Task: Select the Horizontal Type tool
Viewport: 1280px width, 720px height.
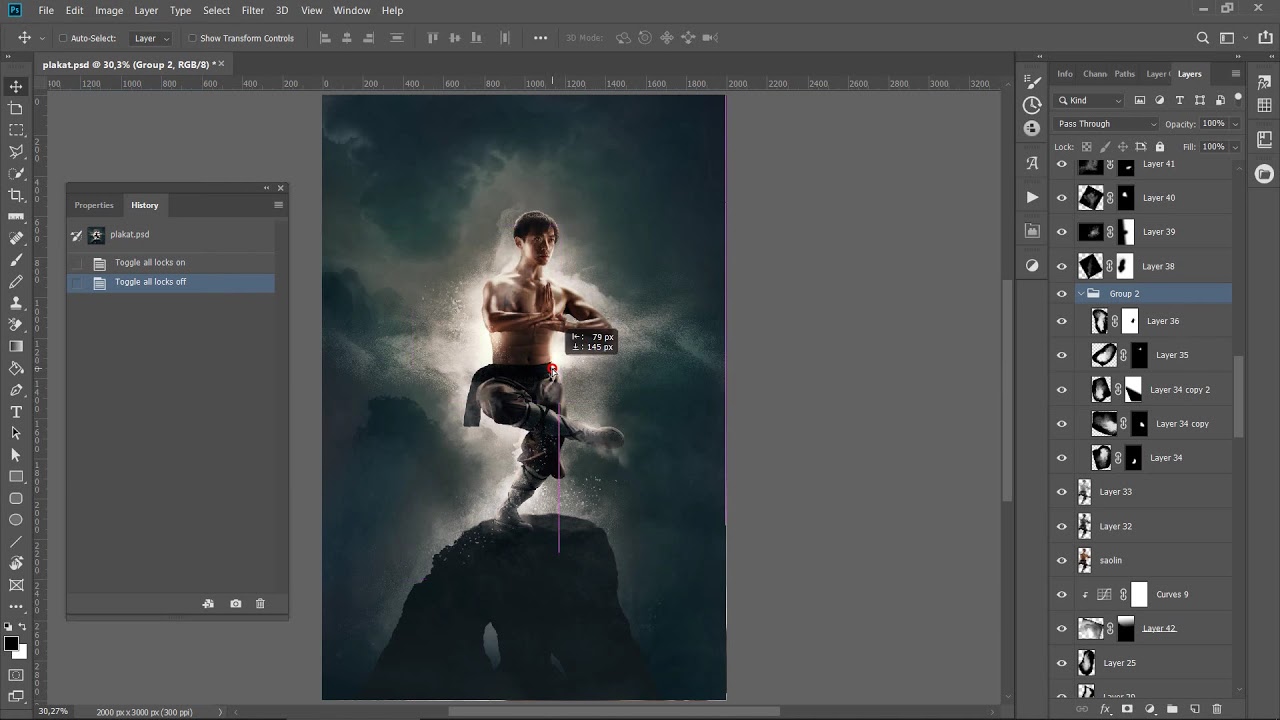Action: pyautogui.click(x=16, y=412)
